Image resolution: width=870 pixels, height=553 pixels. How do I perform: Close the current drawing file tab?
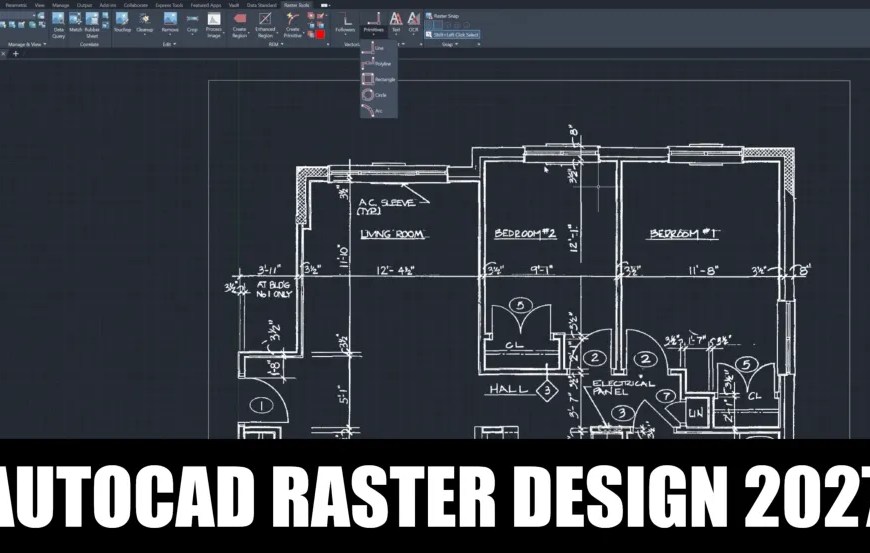tap(3, 53)
